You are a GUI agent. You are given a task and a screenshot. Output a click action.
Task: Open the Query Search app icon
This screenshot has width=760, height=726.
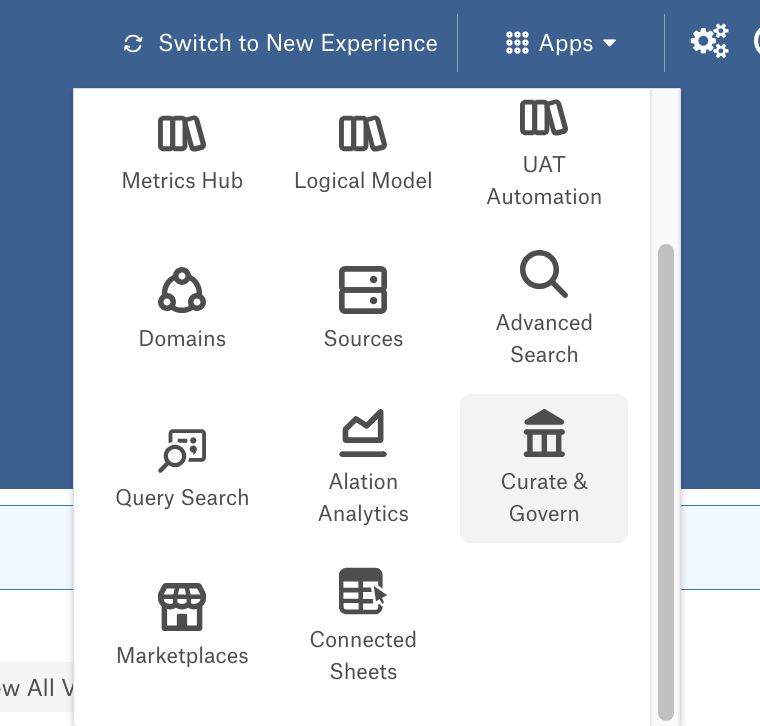(x=182, y=450)
